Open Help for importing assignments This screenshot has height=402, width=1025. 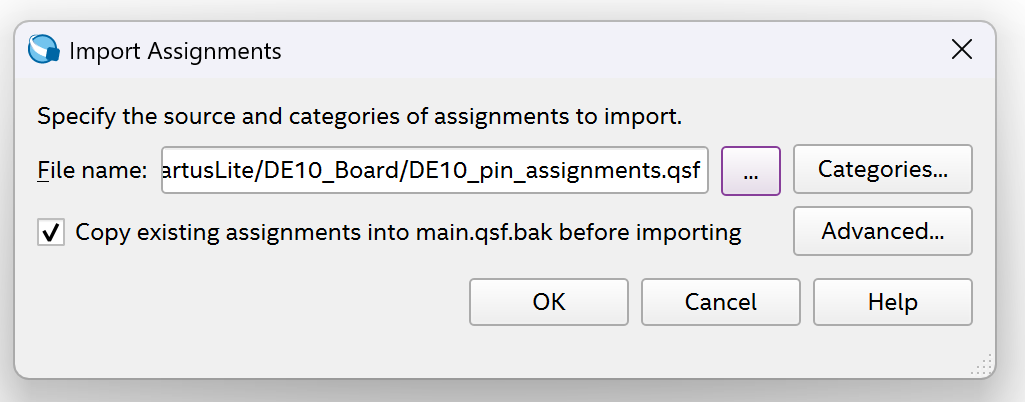click(892, 302)
